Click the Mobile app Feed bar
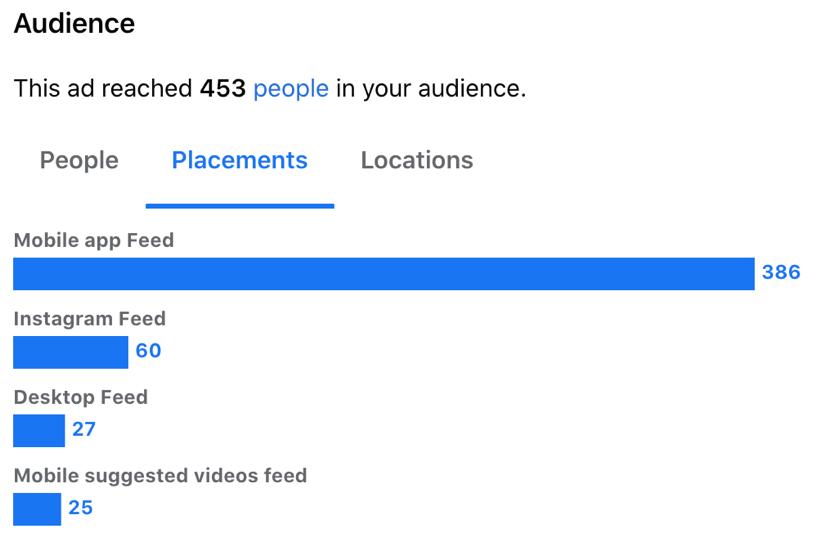821x538 pixels. (x=384, y=274)
